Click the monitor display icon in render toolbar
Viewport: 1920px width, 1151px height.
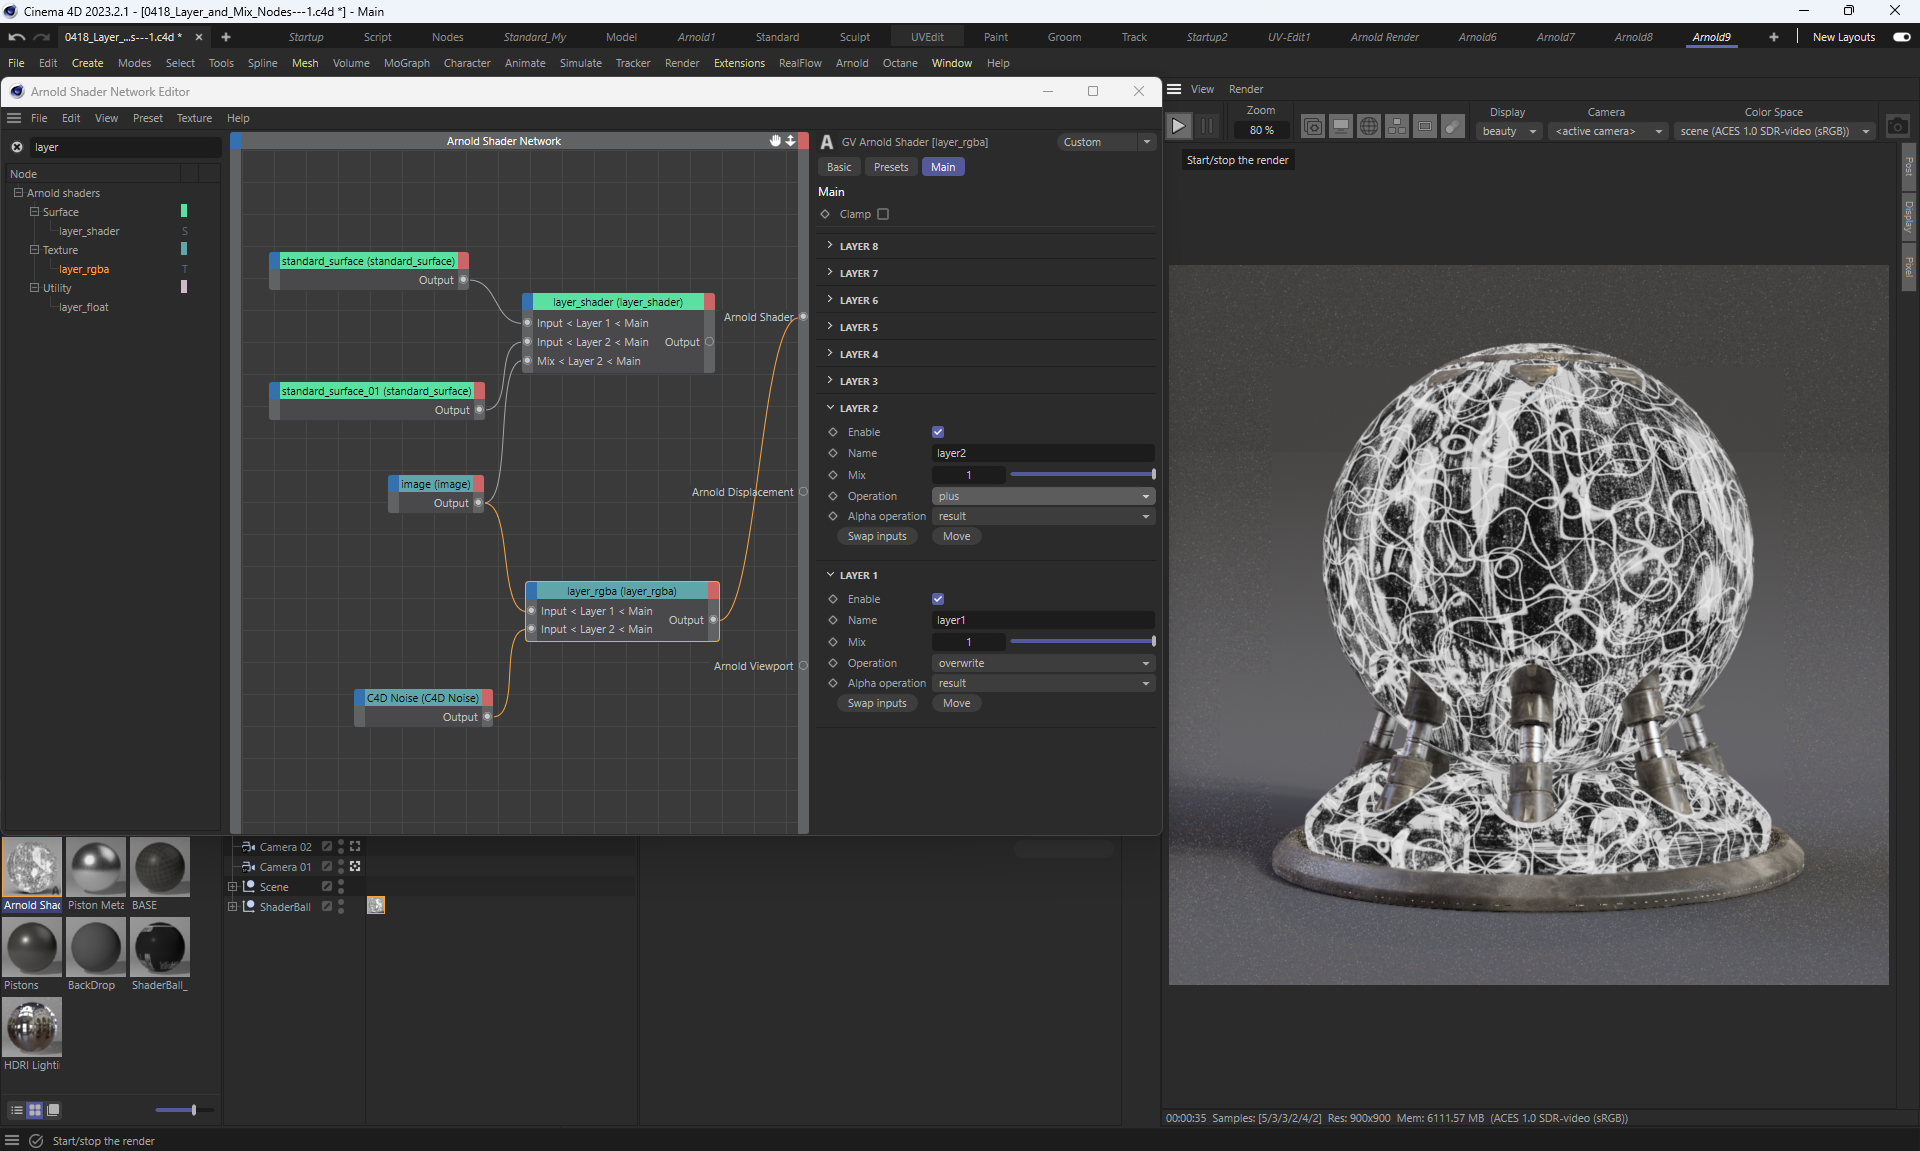pyautogui.click(x=1341, y=127)
